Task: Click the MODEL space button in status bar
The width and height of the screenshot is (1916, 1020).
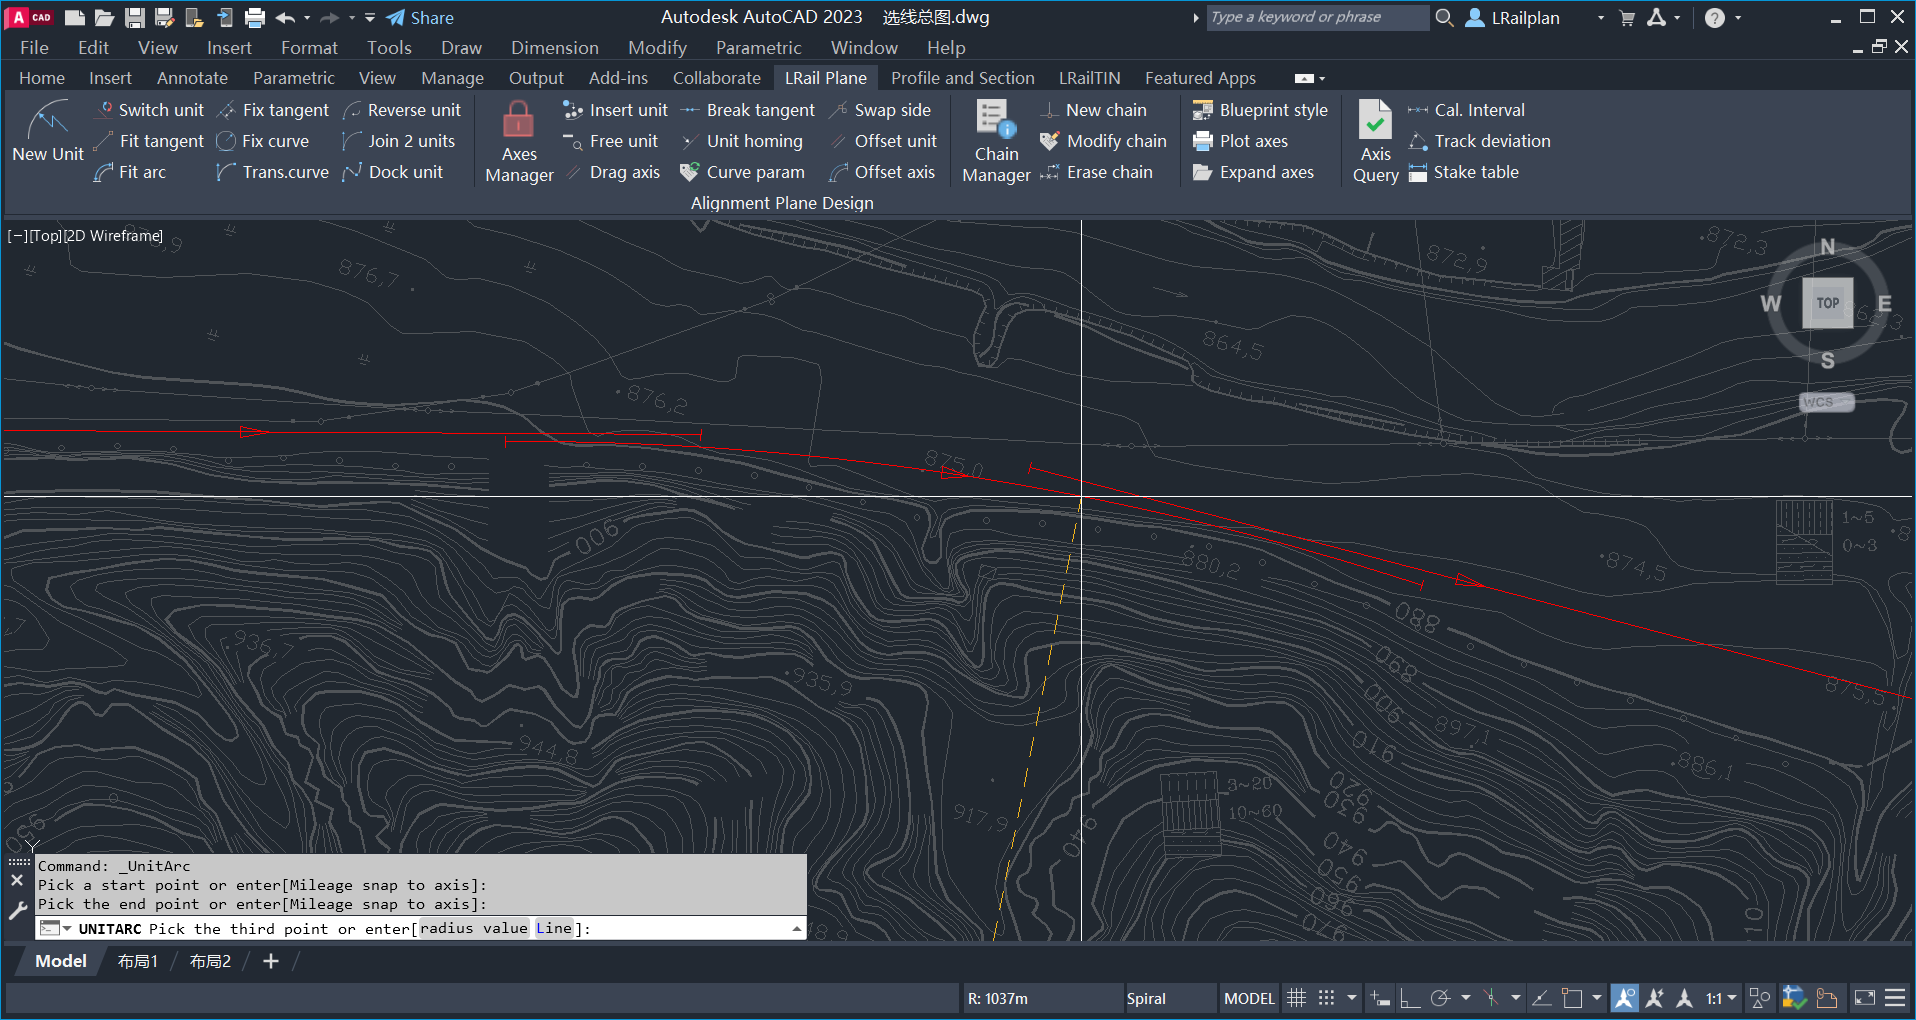Action: click(1249, 998)
